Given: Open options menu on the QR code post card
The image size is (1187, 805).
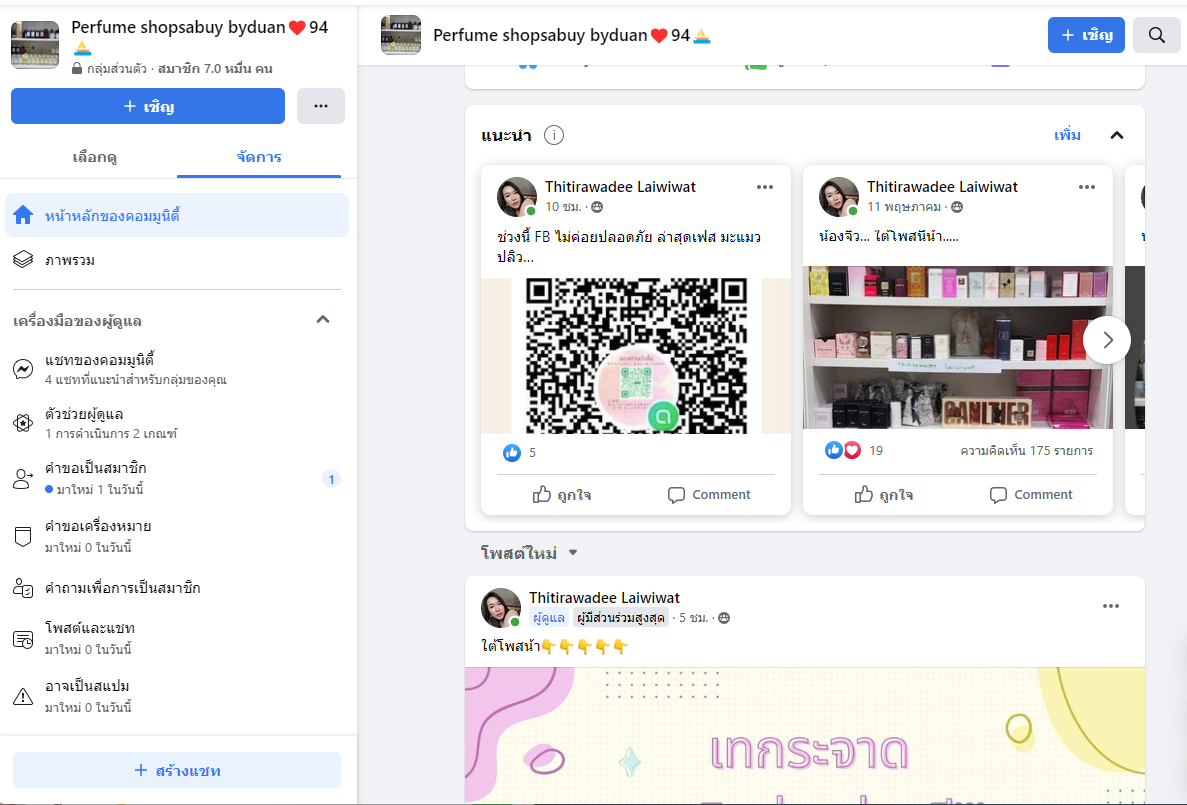Looking at the screenshot, I should click(765, 187).
